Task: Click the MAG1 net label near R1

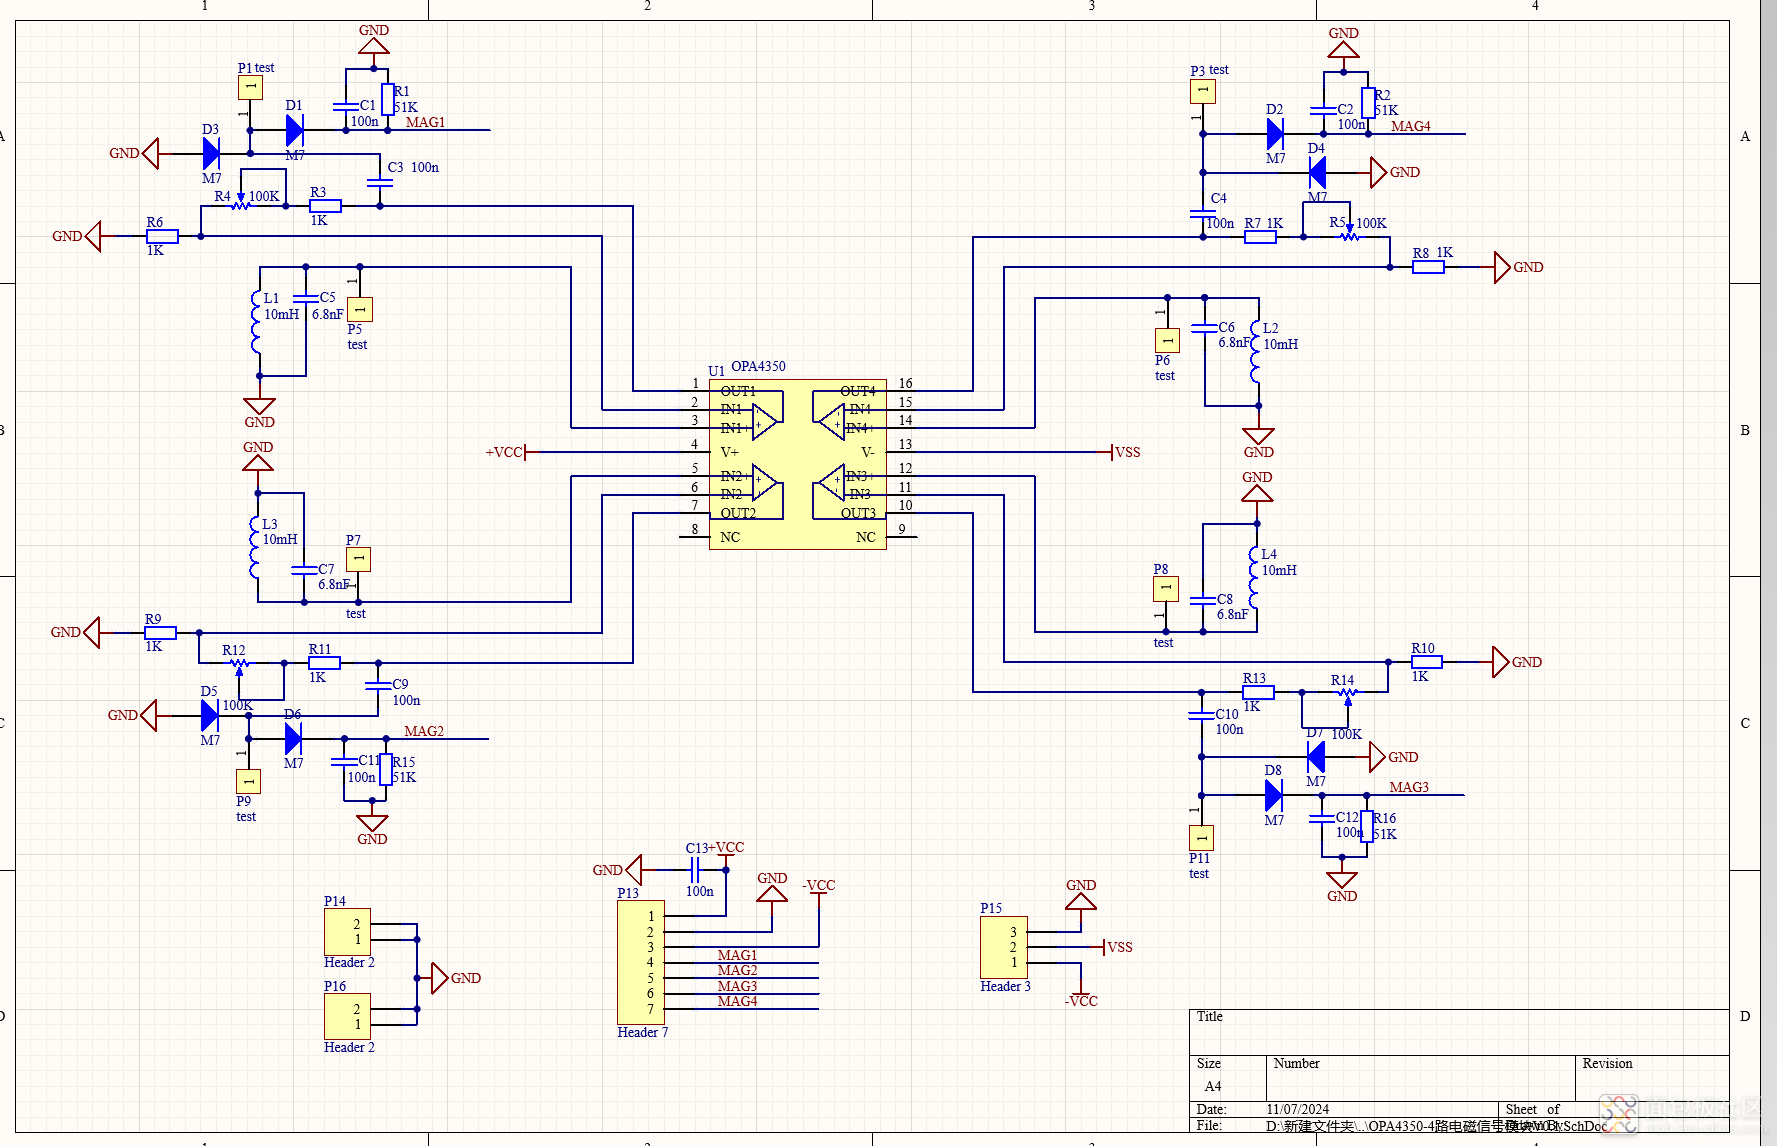Action: tap(425, 122)
